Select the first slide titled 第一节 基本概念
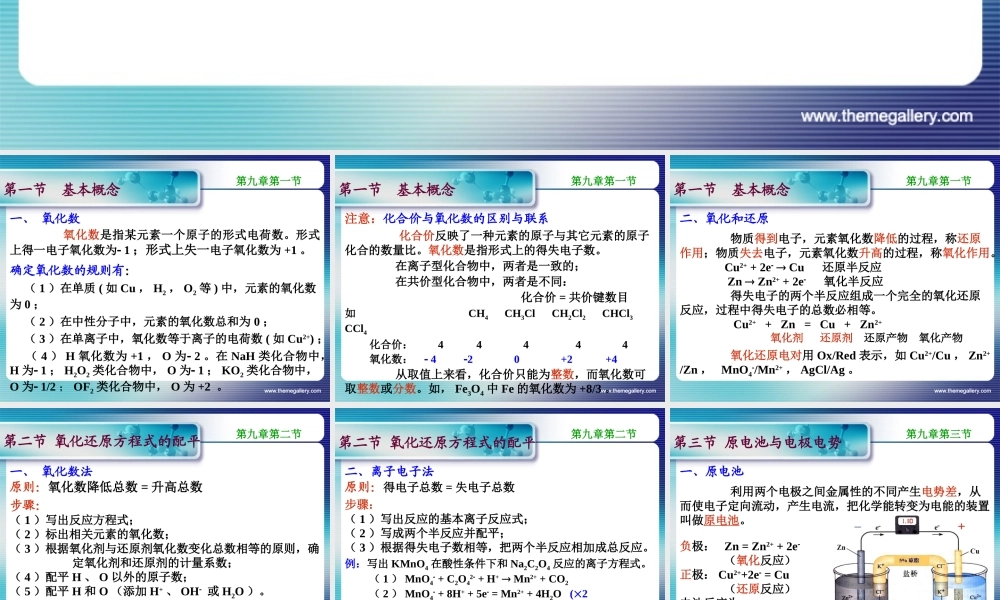 click(x=165, y=280)
